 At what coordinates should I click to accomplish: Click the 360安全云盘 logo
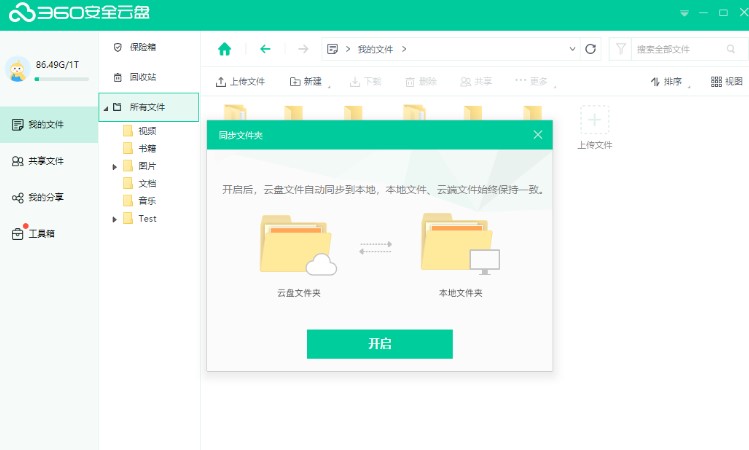coord(79,12)
